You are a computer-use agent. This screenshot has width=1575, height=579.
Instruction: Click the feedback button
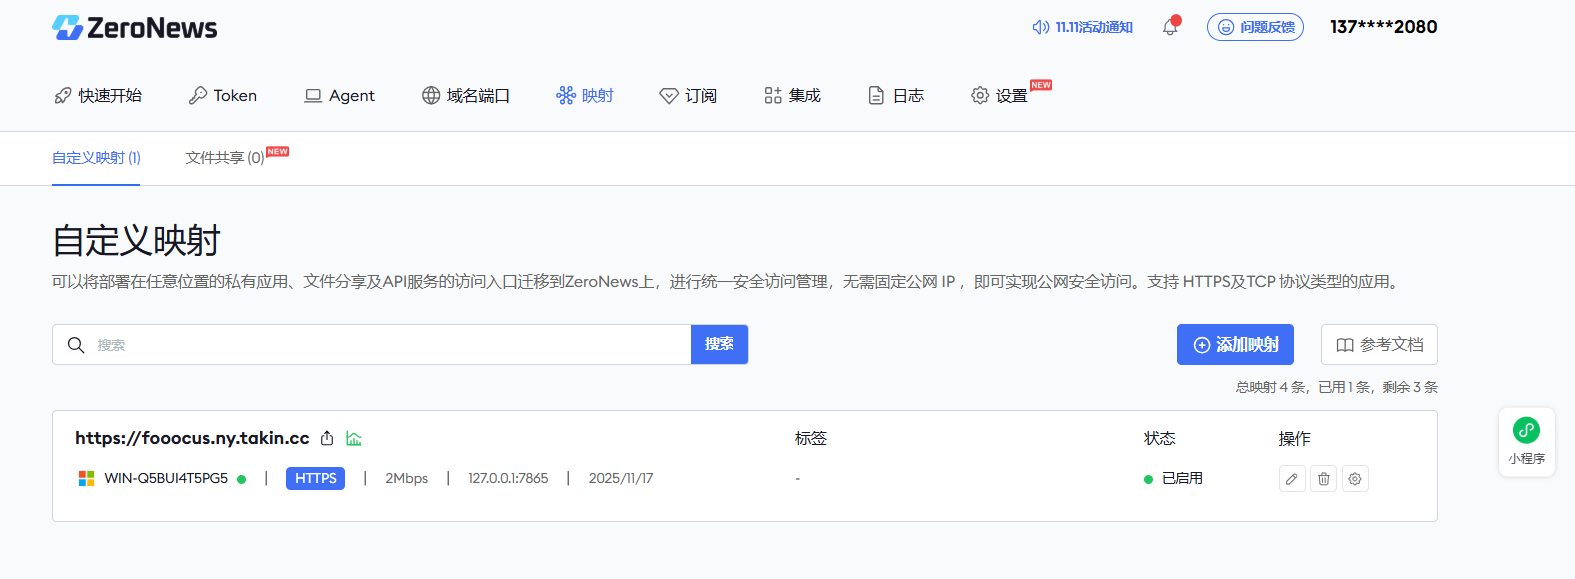point(1255,27)
